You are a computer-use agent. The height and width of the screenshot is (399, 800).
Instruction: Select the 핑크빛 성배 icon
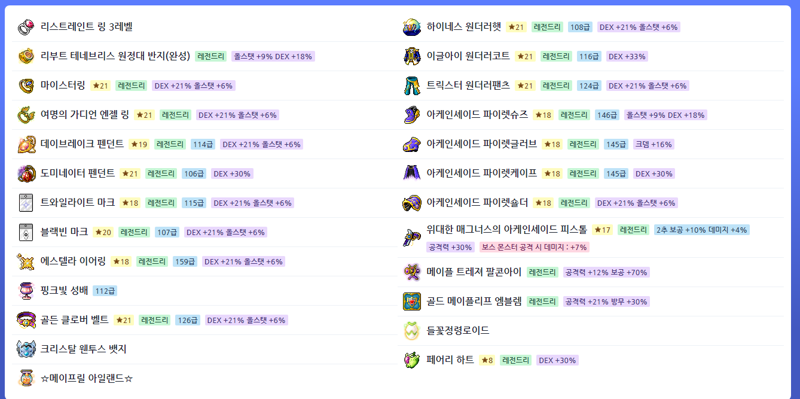(x=25, y=291)
